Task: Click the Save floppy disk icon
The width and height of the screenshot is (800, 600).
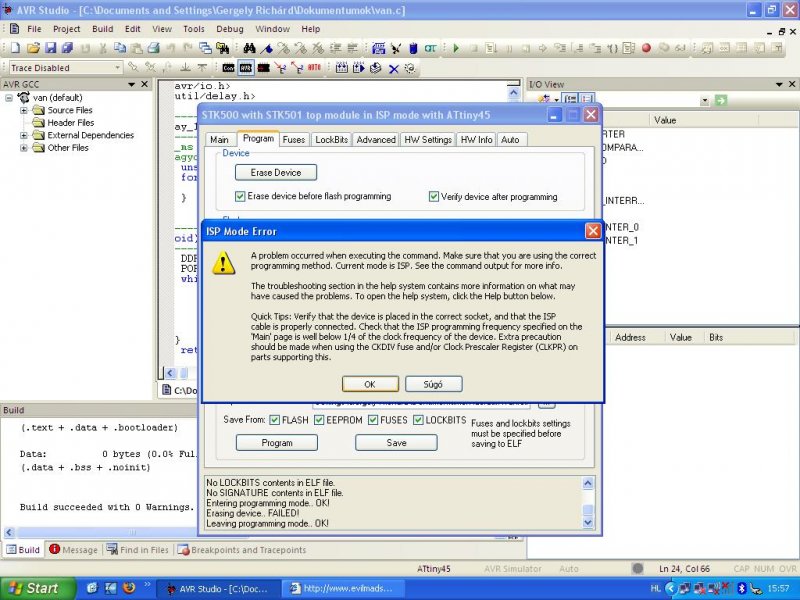Action: pyautogui.click(x=50, y=48)
